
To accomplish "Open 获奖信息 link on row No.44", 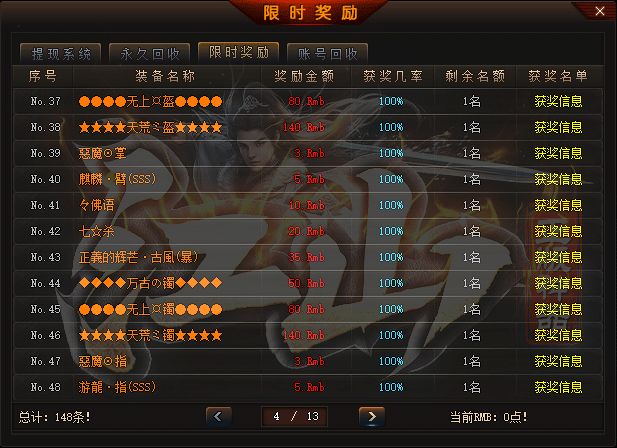I will 558,283.
